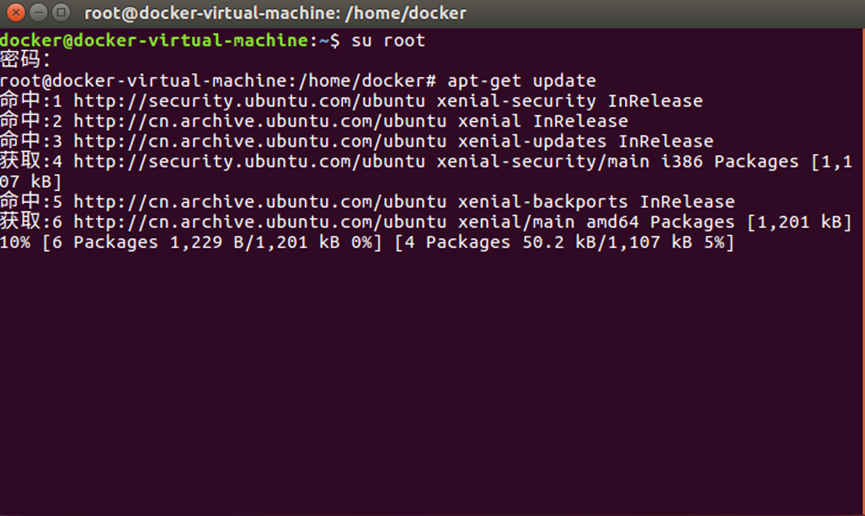Close the terminal window
This screenshot has height=516, width=865.
[x=14, y=13]
